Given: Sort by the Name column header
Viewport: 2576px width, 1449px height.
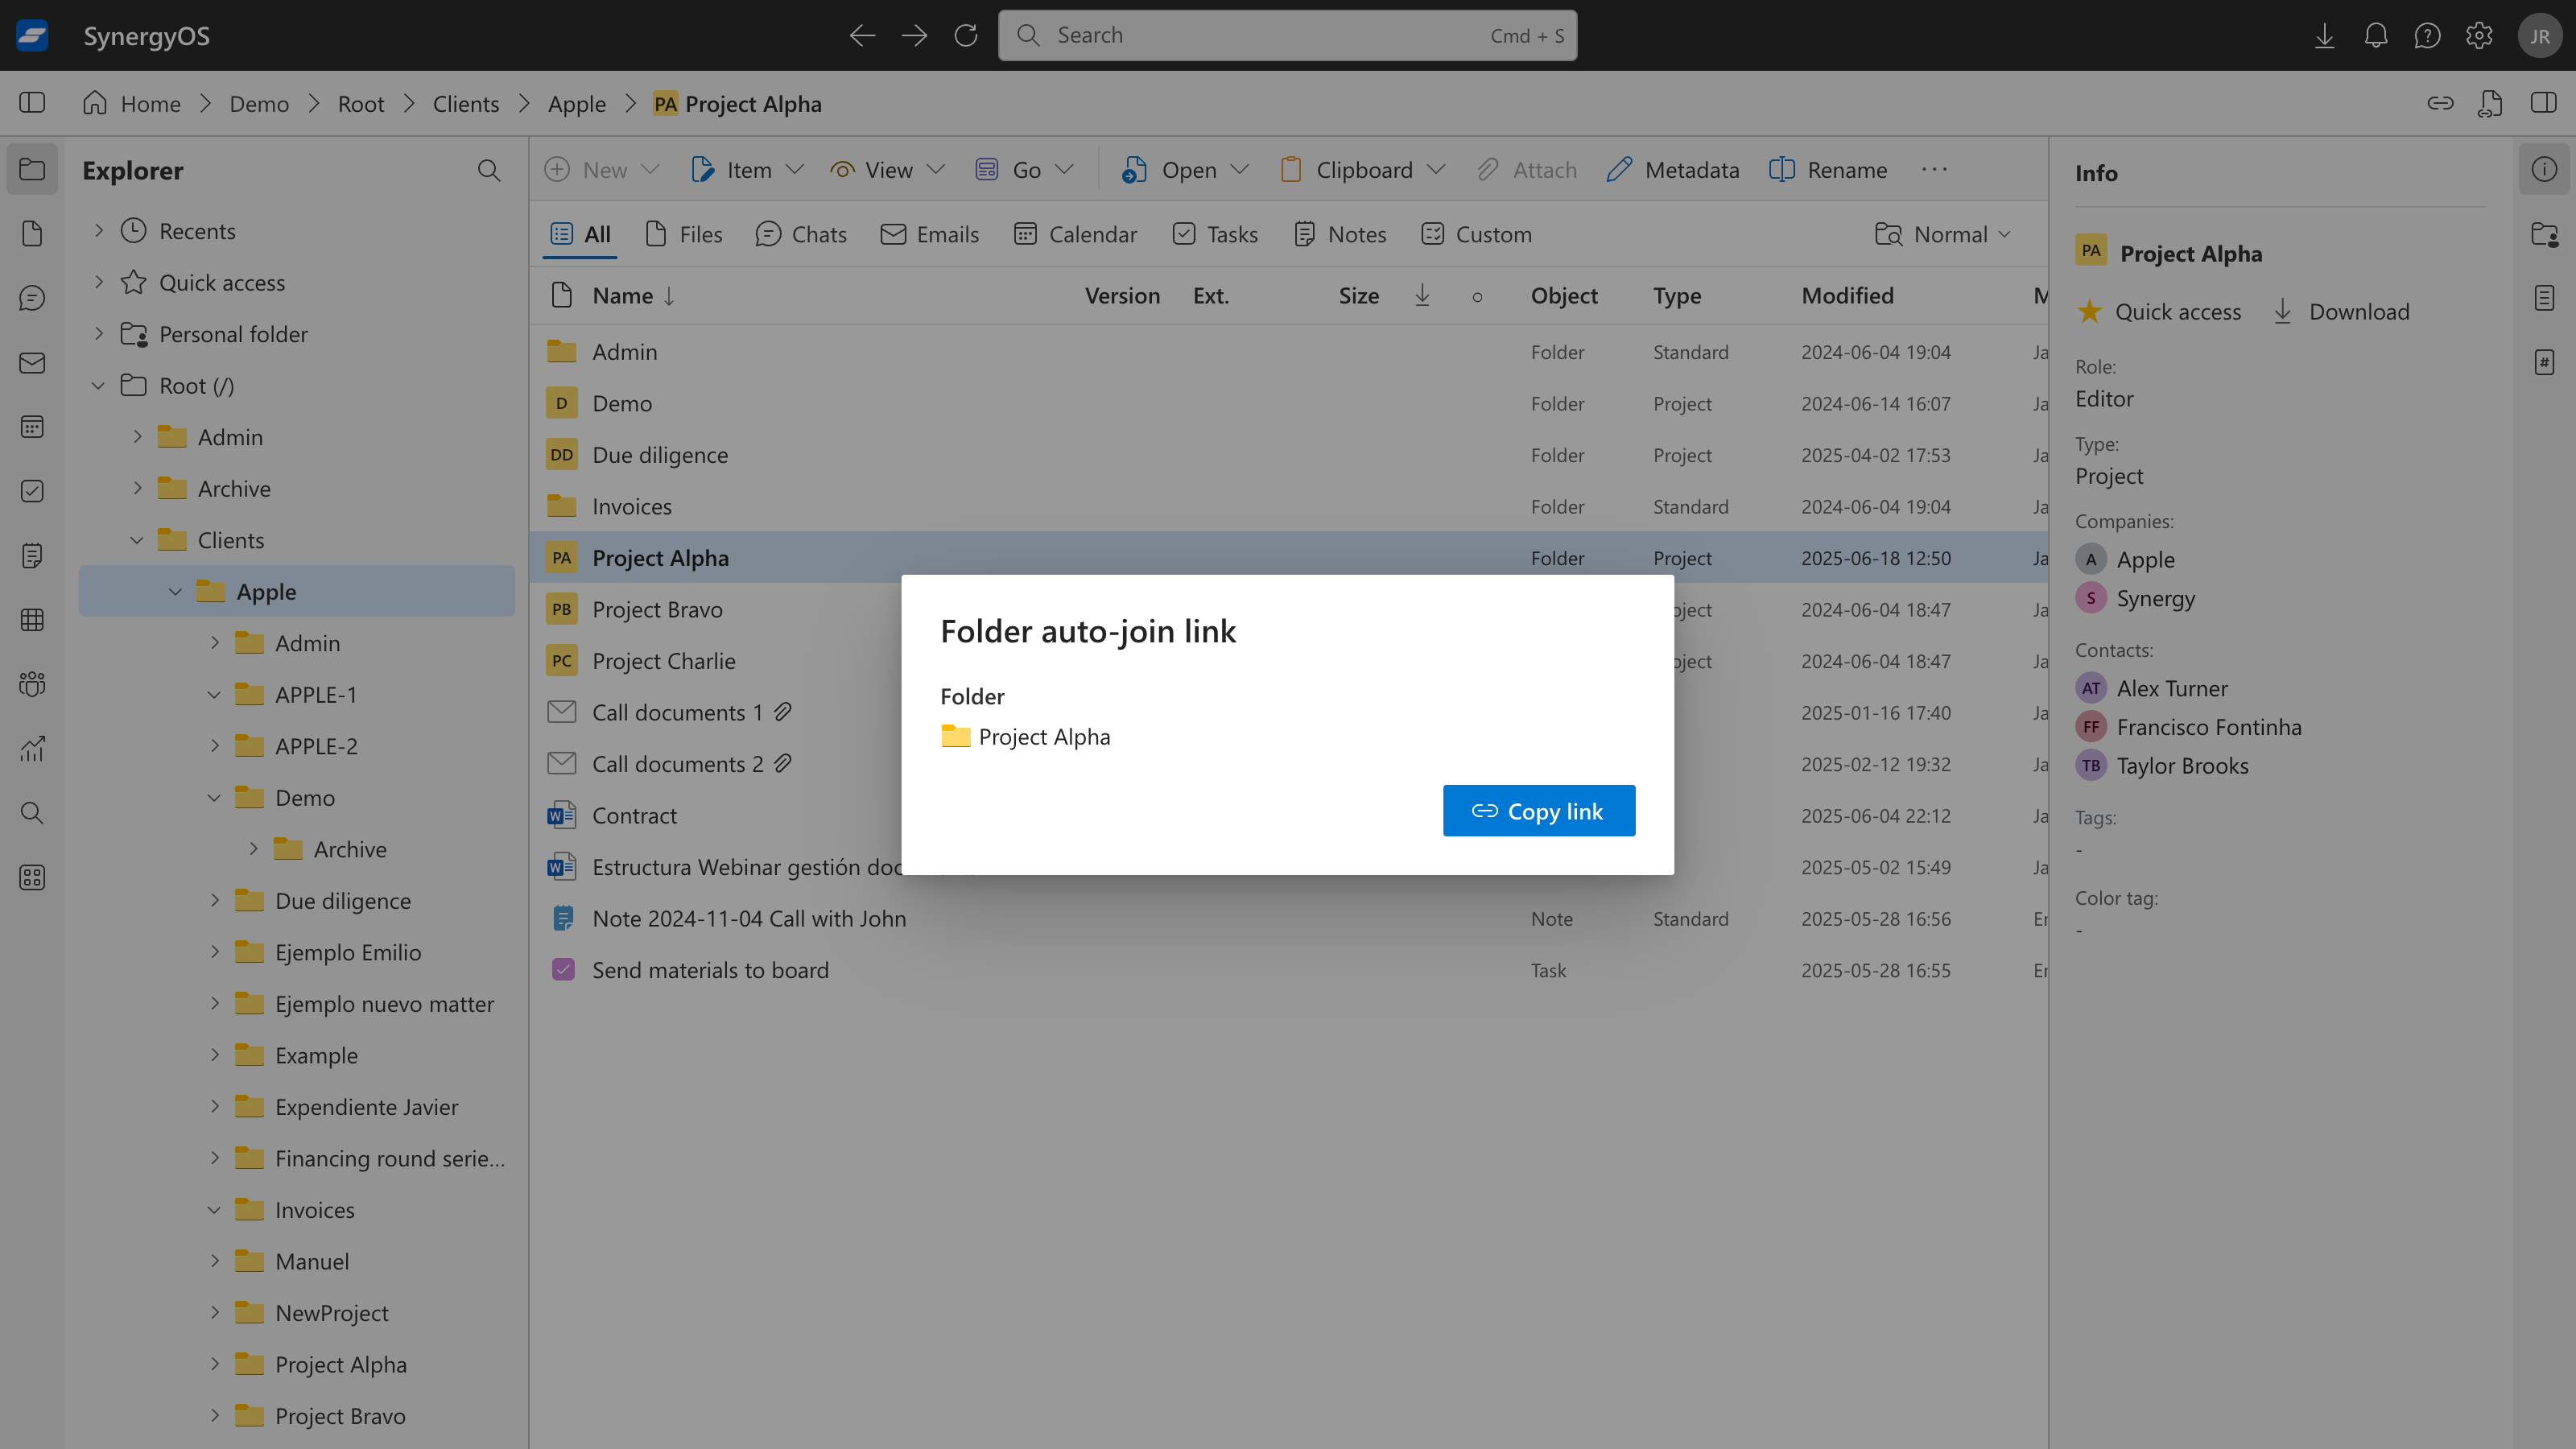Looking at the screenshot, I should point(622,296).
